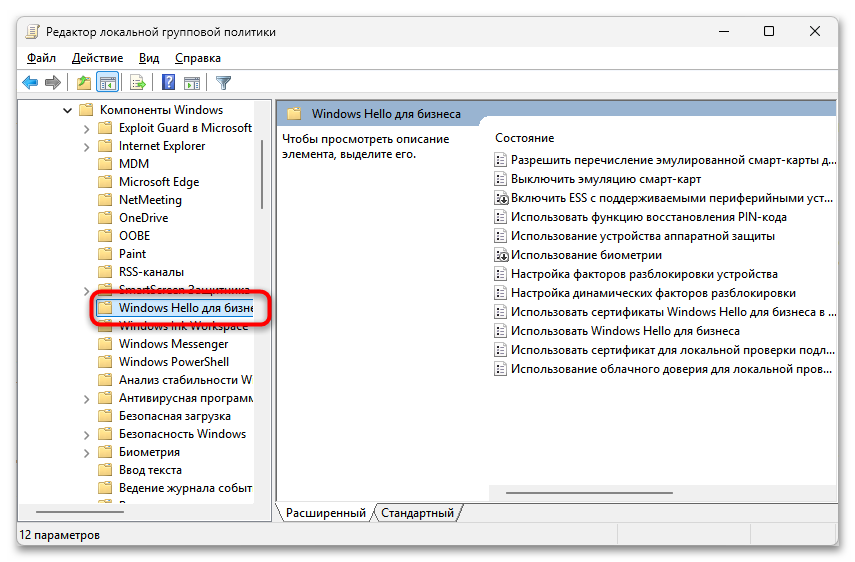Click the NetMeeting folder icon
This screenshot has width=855, height=562.
coord(105,200)
